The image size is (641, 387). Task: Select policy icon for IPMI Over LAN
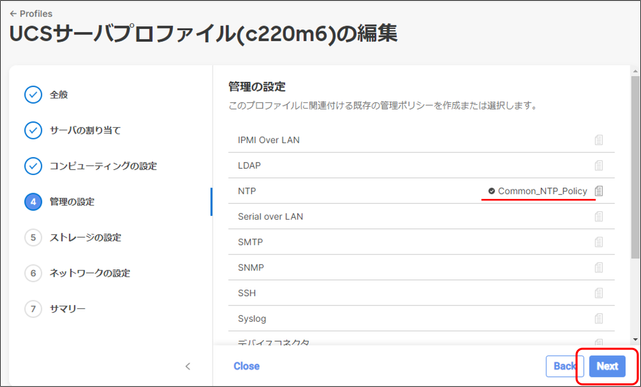(598, 140)
